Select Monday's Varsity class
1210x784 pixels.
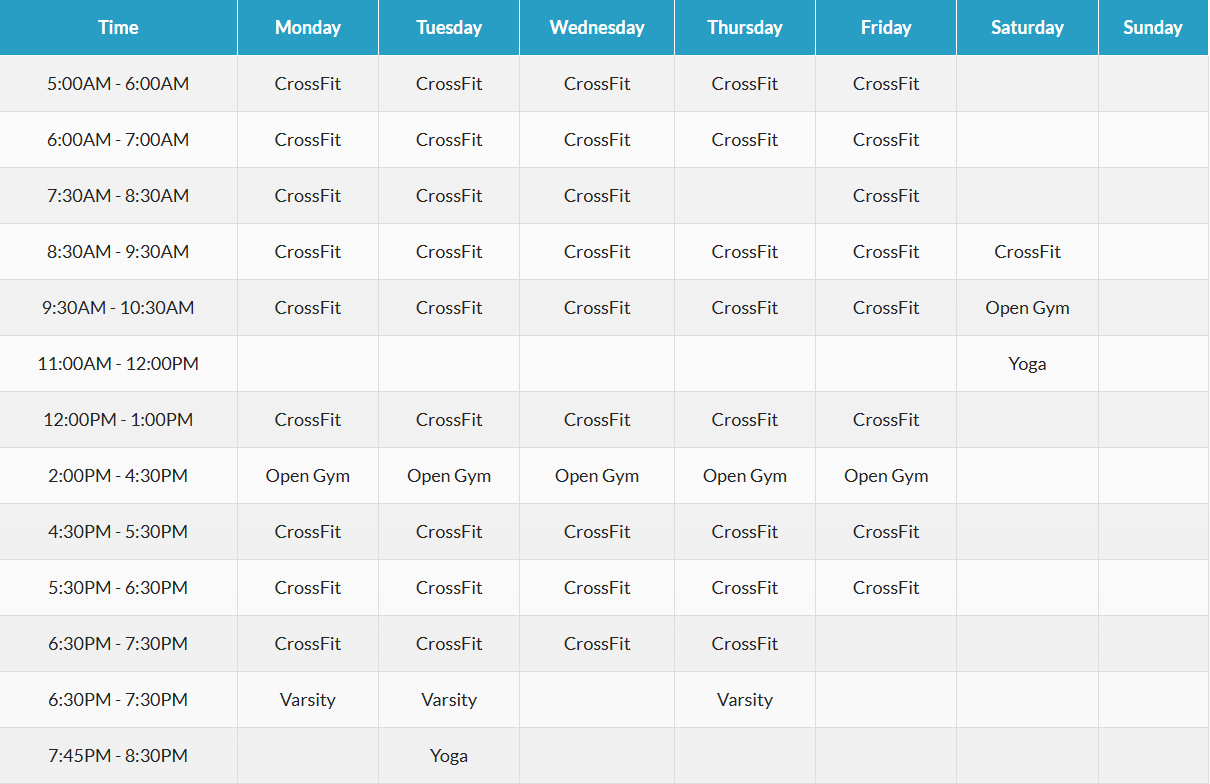307,700
